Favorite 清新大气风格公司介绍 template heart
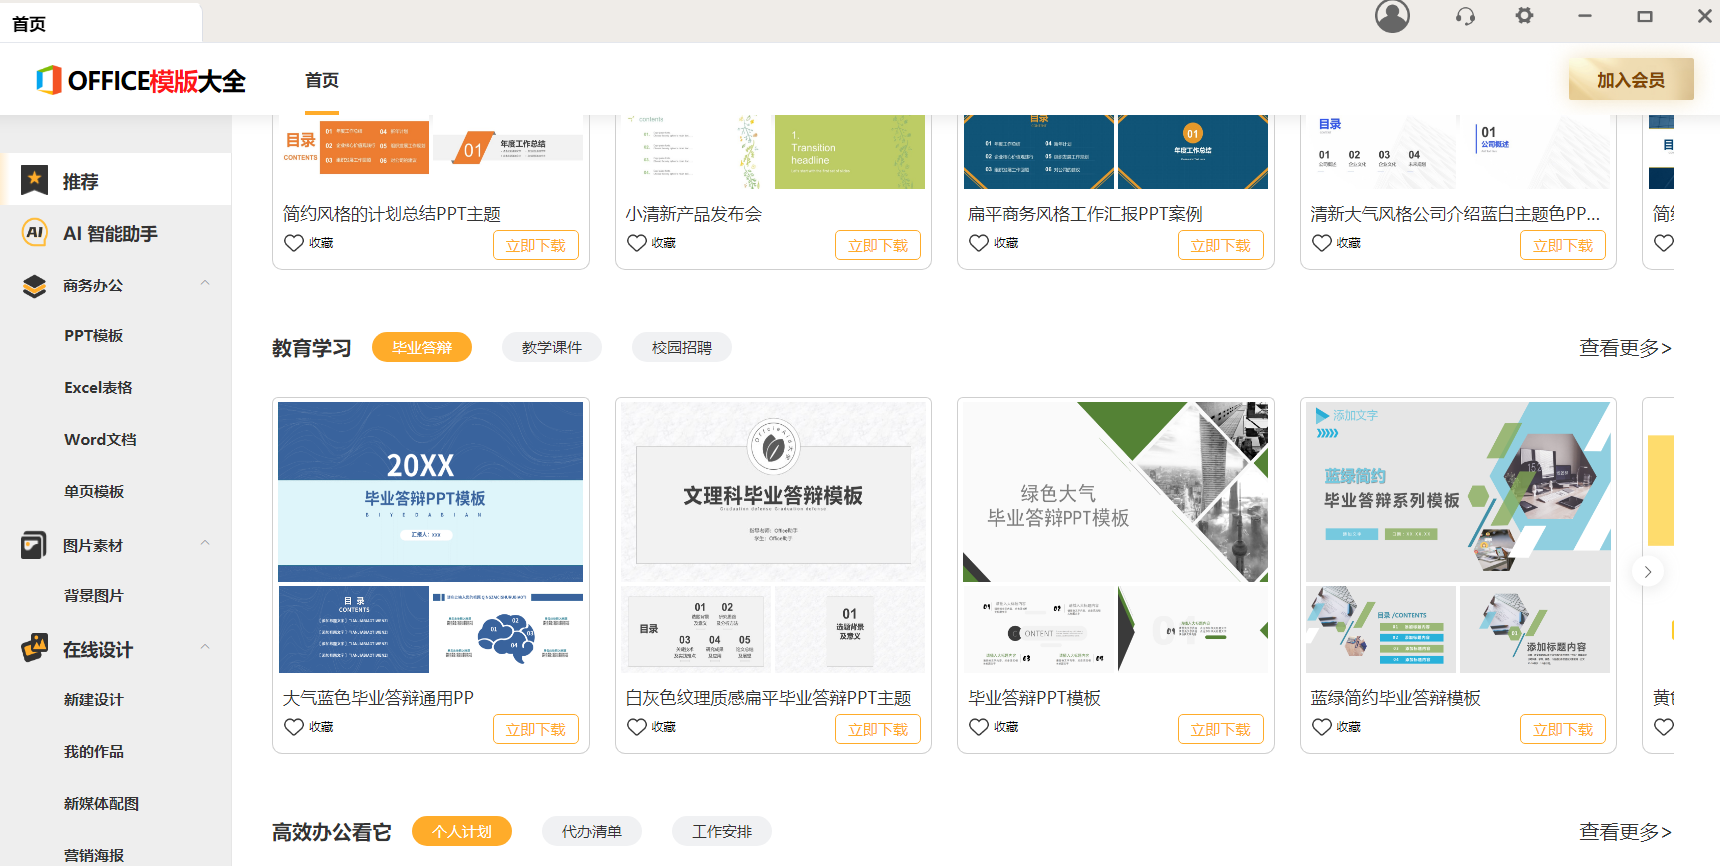The width and height of the screenshot is (1720, 866). [x=1322, y=243]
